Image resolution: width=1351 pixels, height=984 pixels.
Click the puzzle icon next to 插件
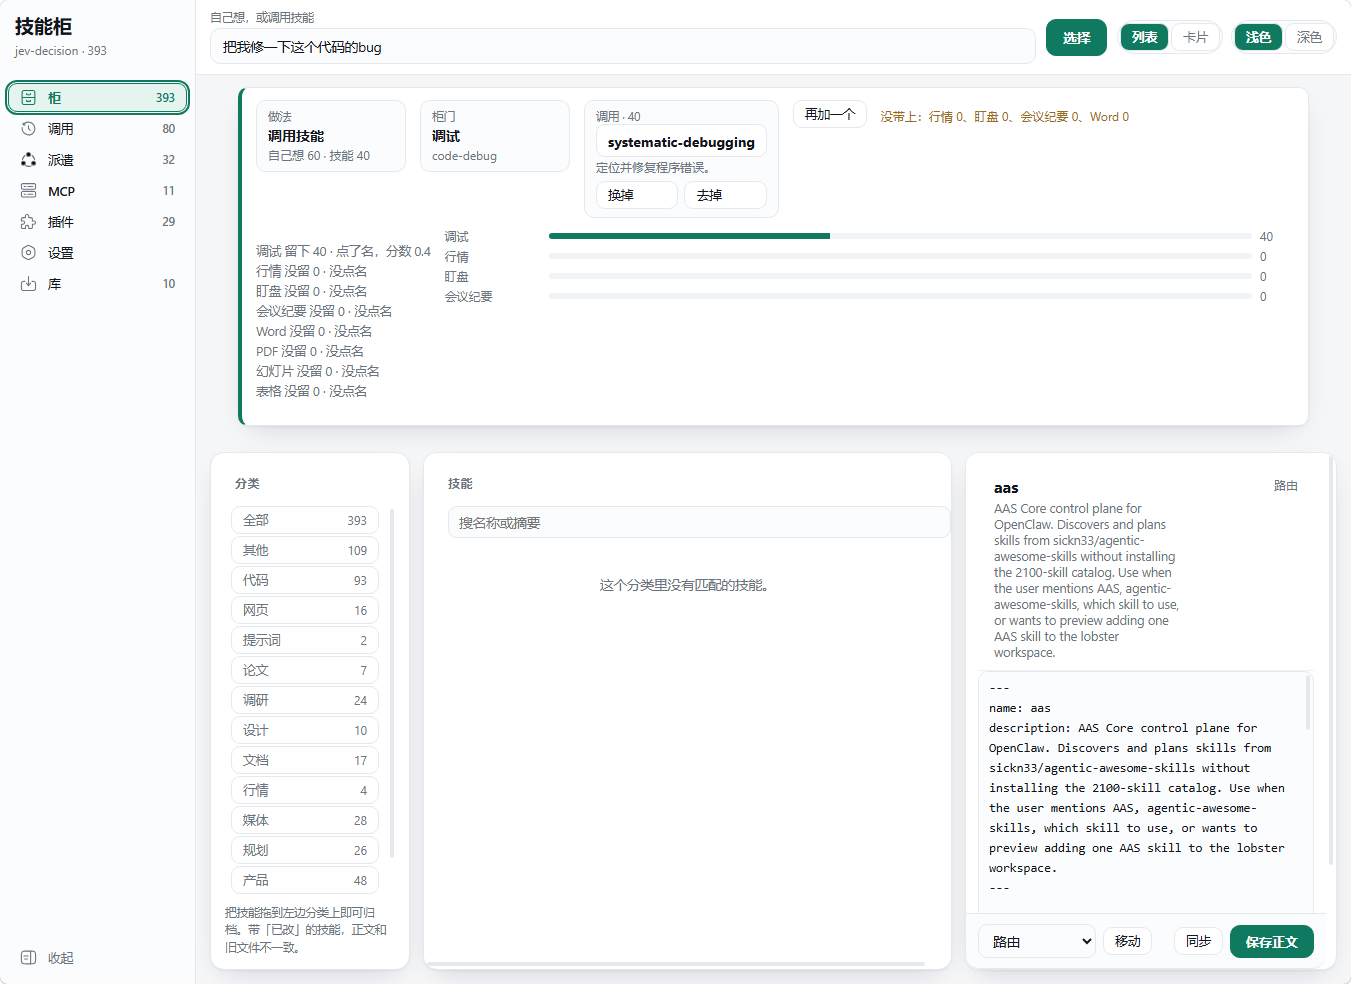coord(28,222)
